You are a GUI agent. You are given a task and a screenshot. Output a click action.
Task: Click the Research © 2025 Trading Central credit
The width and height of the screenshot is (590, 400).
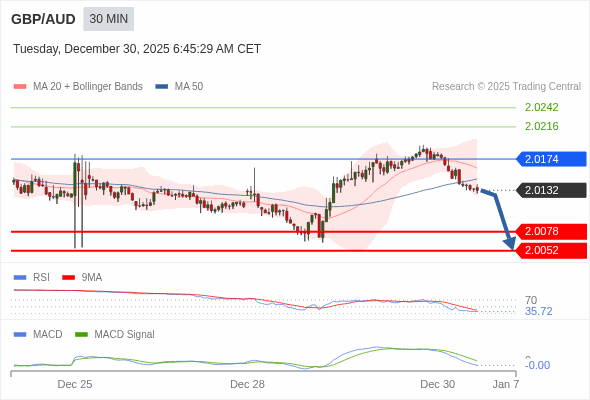coord(506,87)
